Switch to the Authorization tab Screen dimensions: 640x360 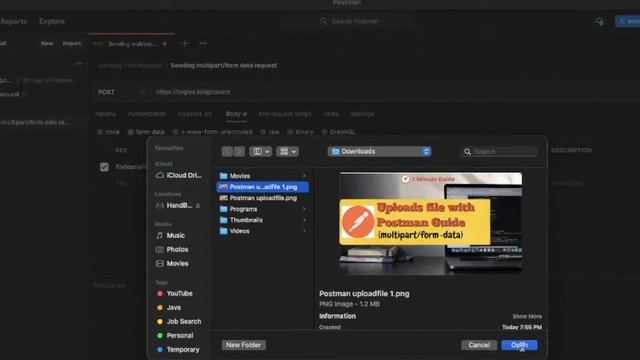pyautogui.click(x=147, y=114)
